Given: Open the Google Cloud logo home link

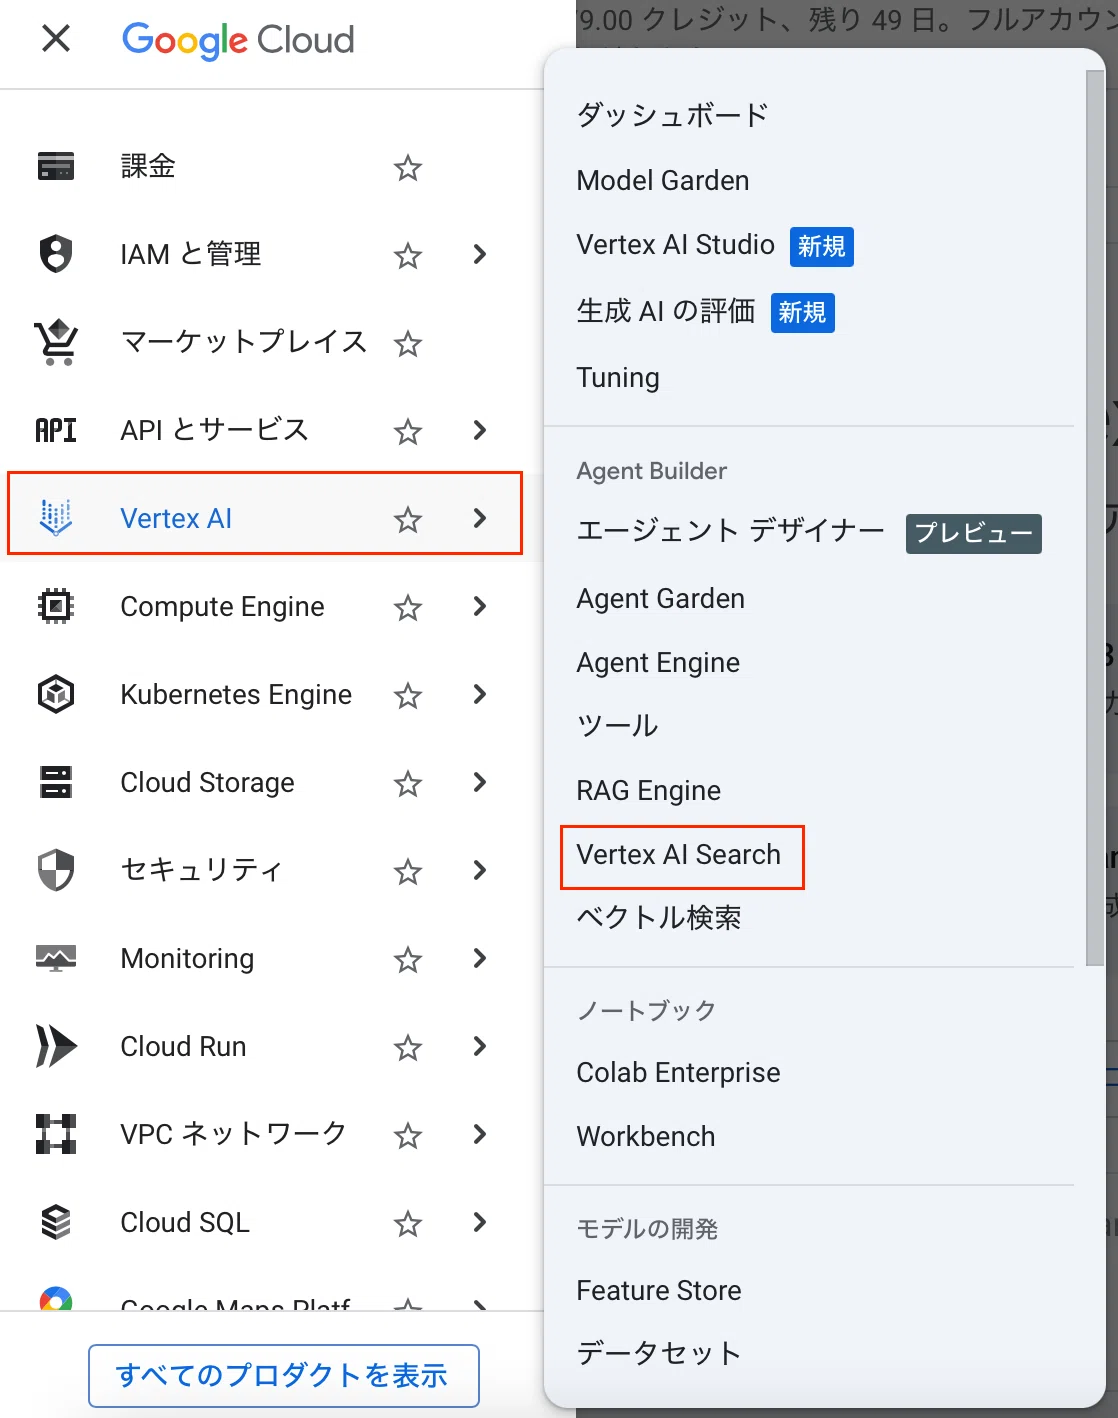Looking at the screenshot, I should (238, 40).
